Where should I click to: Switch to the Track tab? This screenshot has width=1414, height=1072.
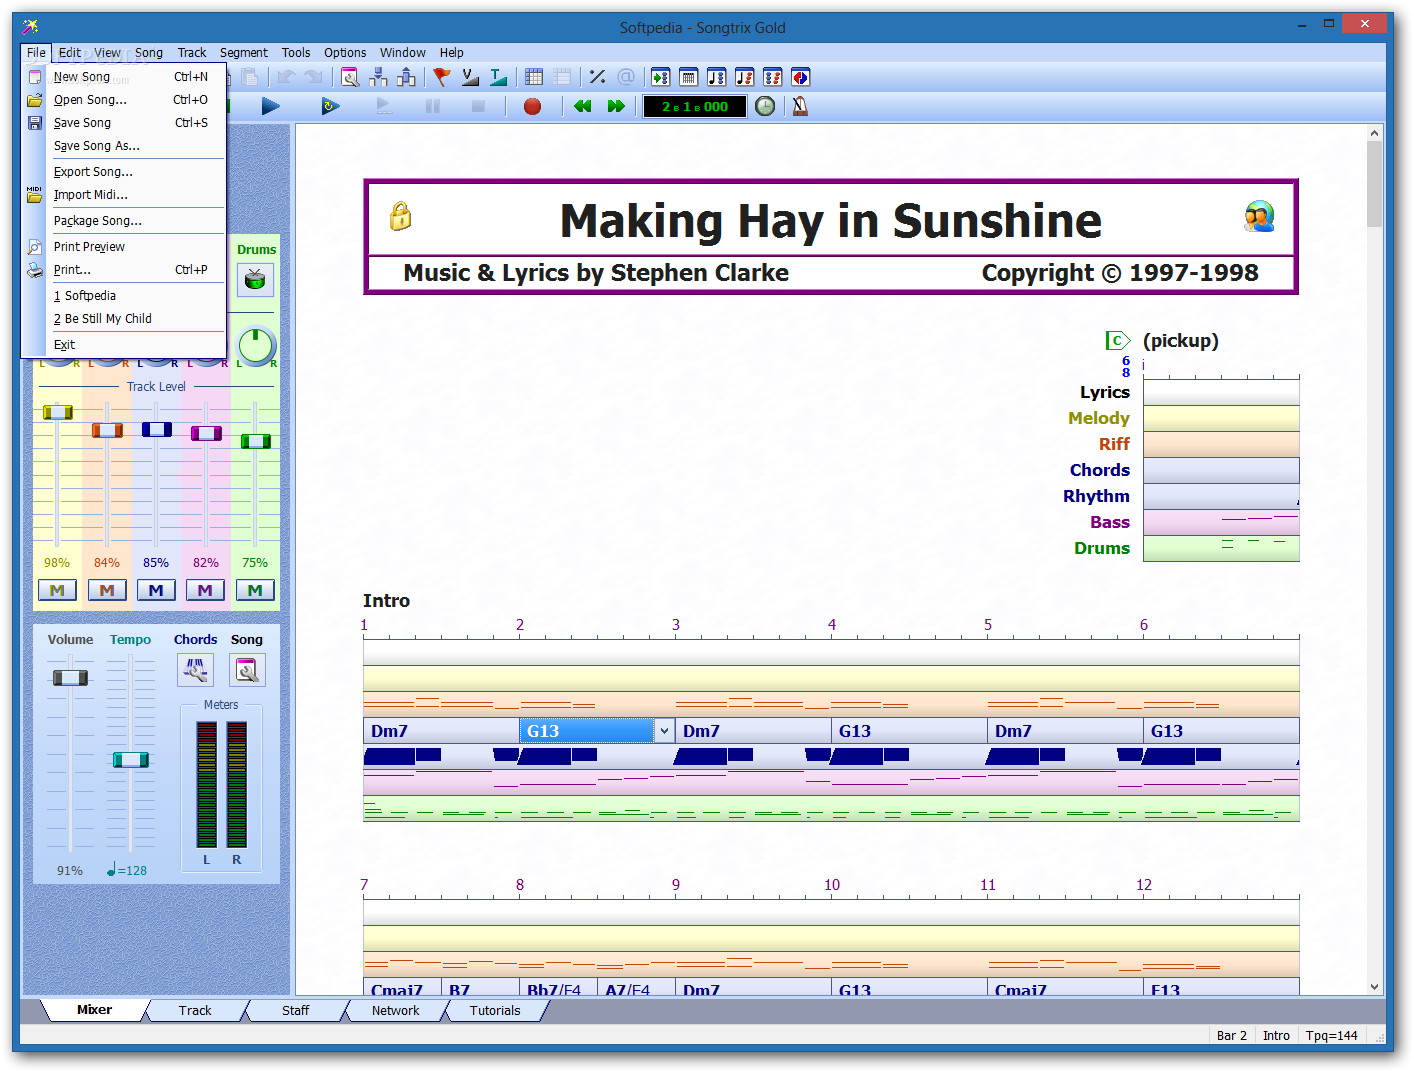(195, 1010)
